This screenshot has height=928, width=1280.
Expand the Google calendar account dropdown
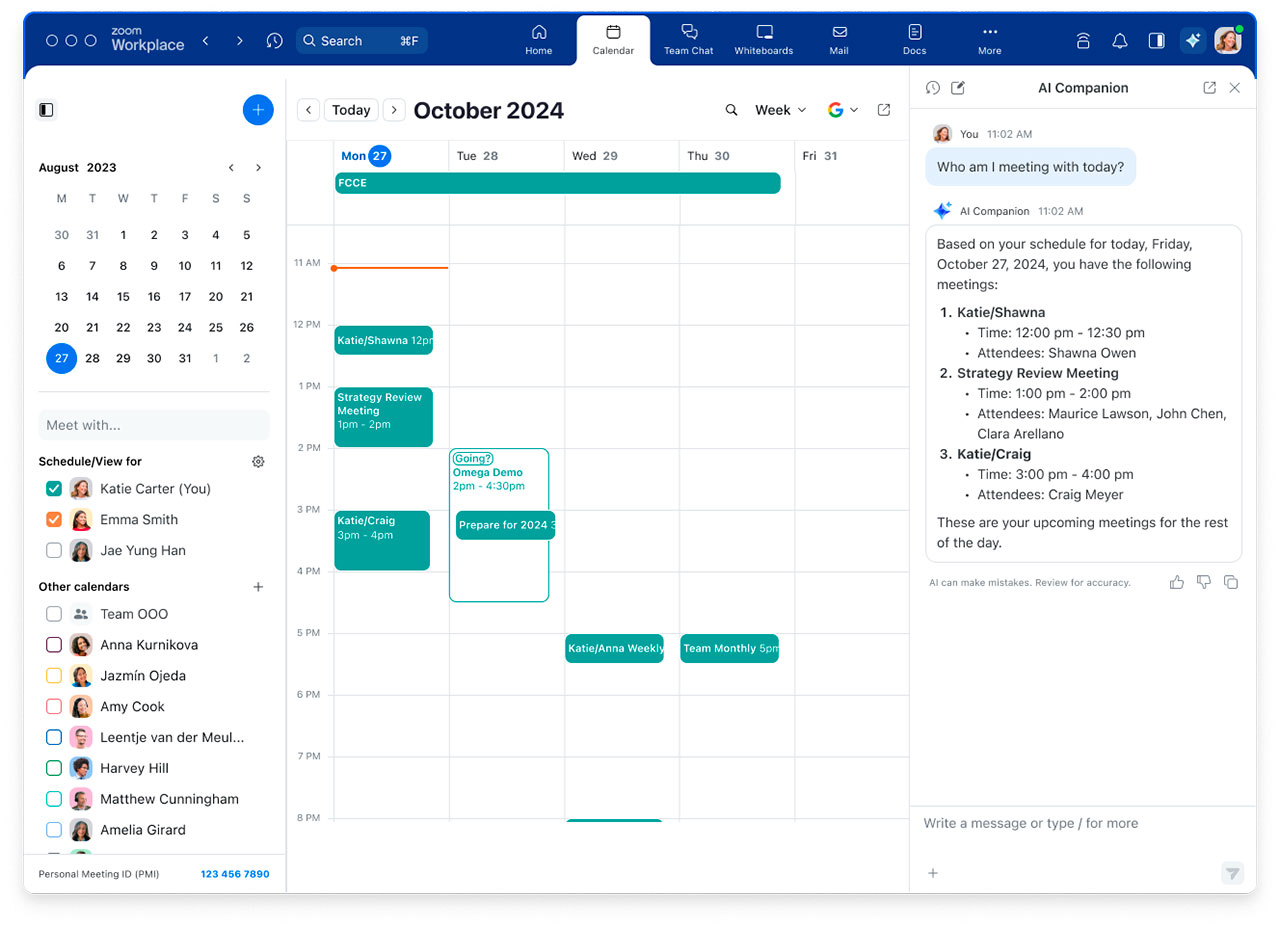[x=843, y=110]
